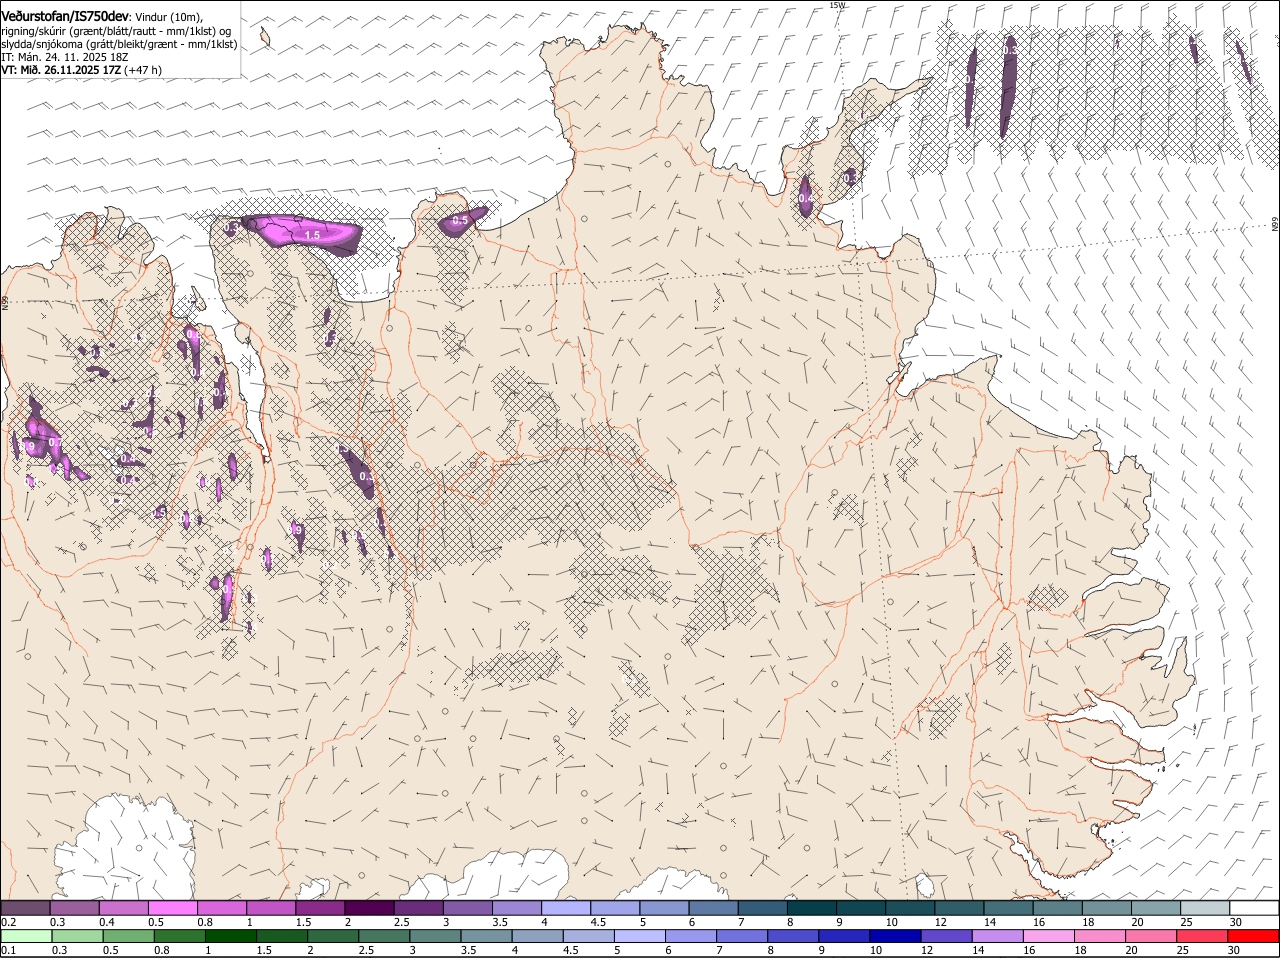Click the 'rigning/skúrir' legend description line
Viewport: 1280px width, 958px height.
click(x=116, y=31)
